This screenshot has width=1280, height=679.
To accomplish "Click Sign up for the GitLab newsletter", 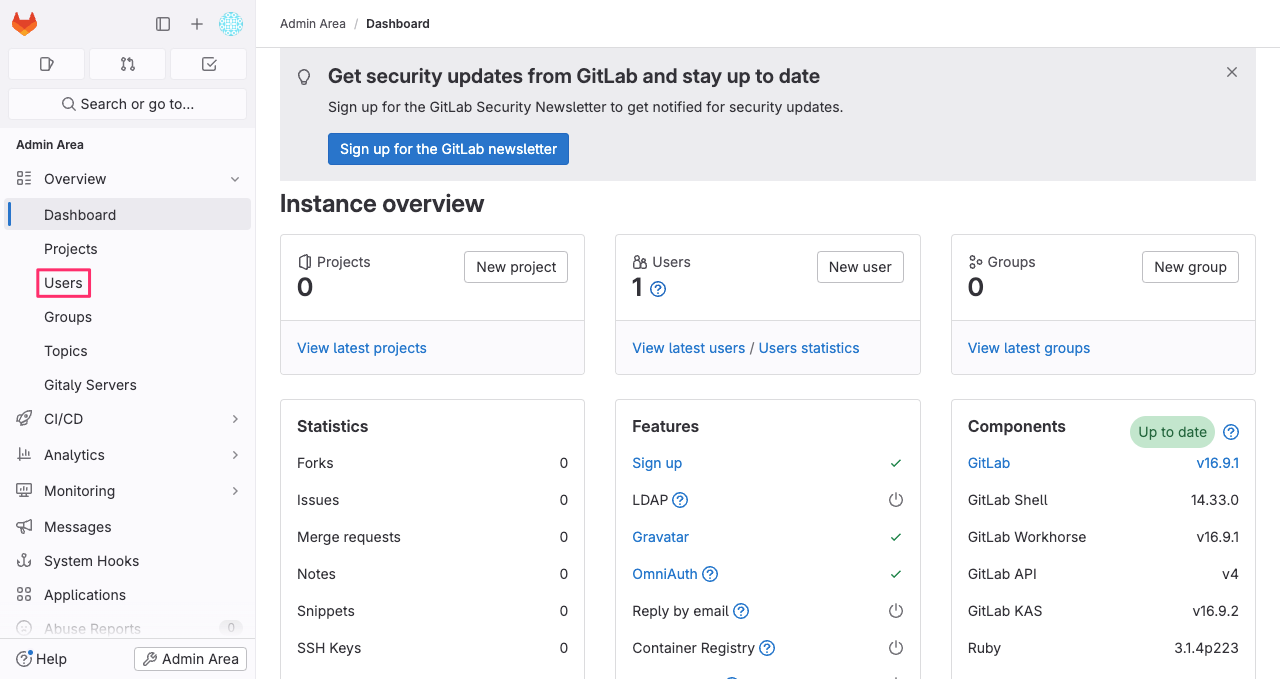I will (x=448, y=149).
